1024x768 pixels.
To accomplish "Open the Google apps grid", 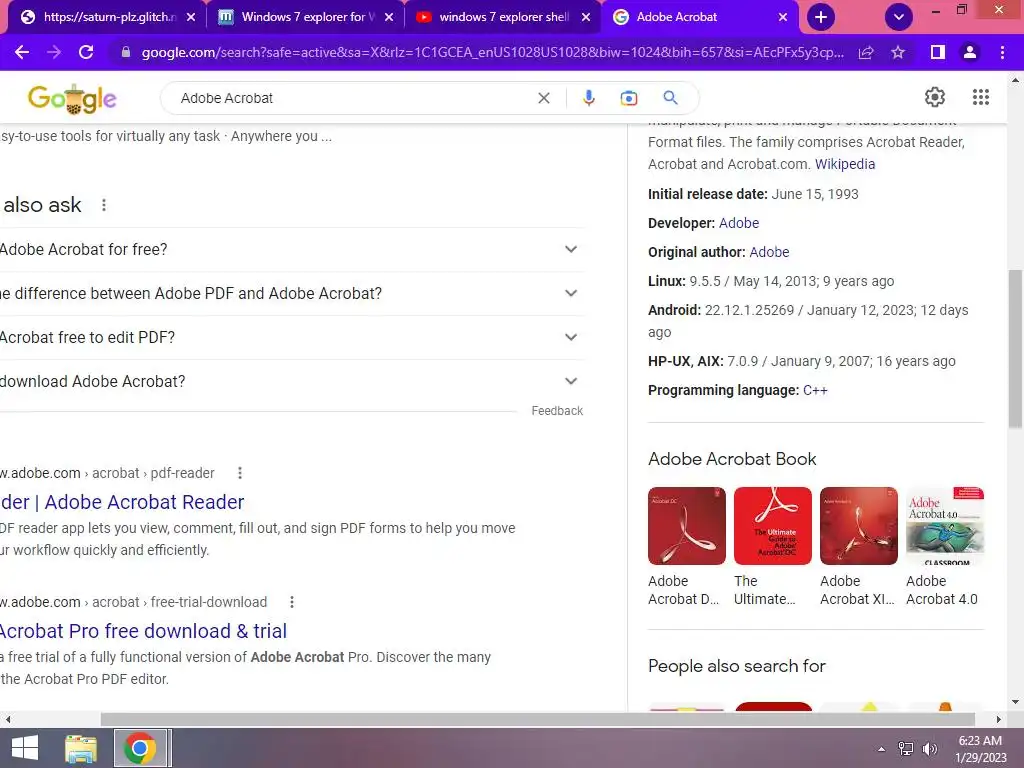I will pyautogui.click(x=980, y=97).
